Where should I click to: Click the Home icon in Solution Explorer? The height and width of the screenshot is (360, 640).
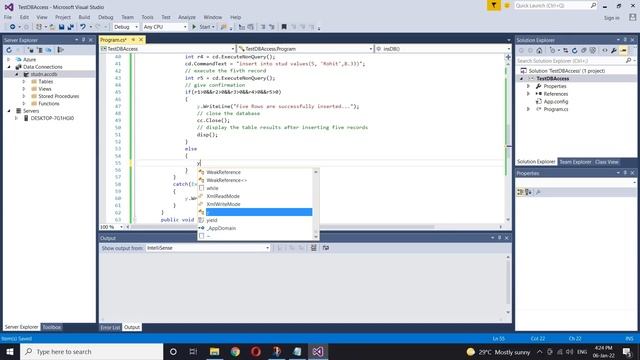coord(539,51)
